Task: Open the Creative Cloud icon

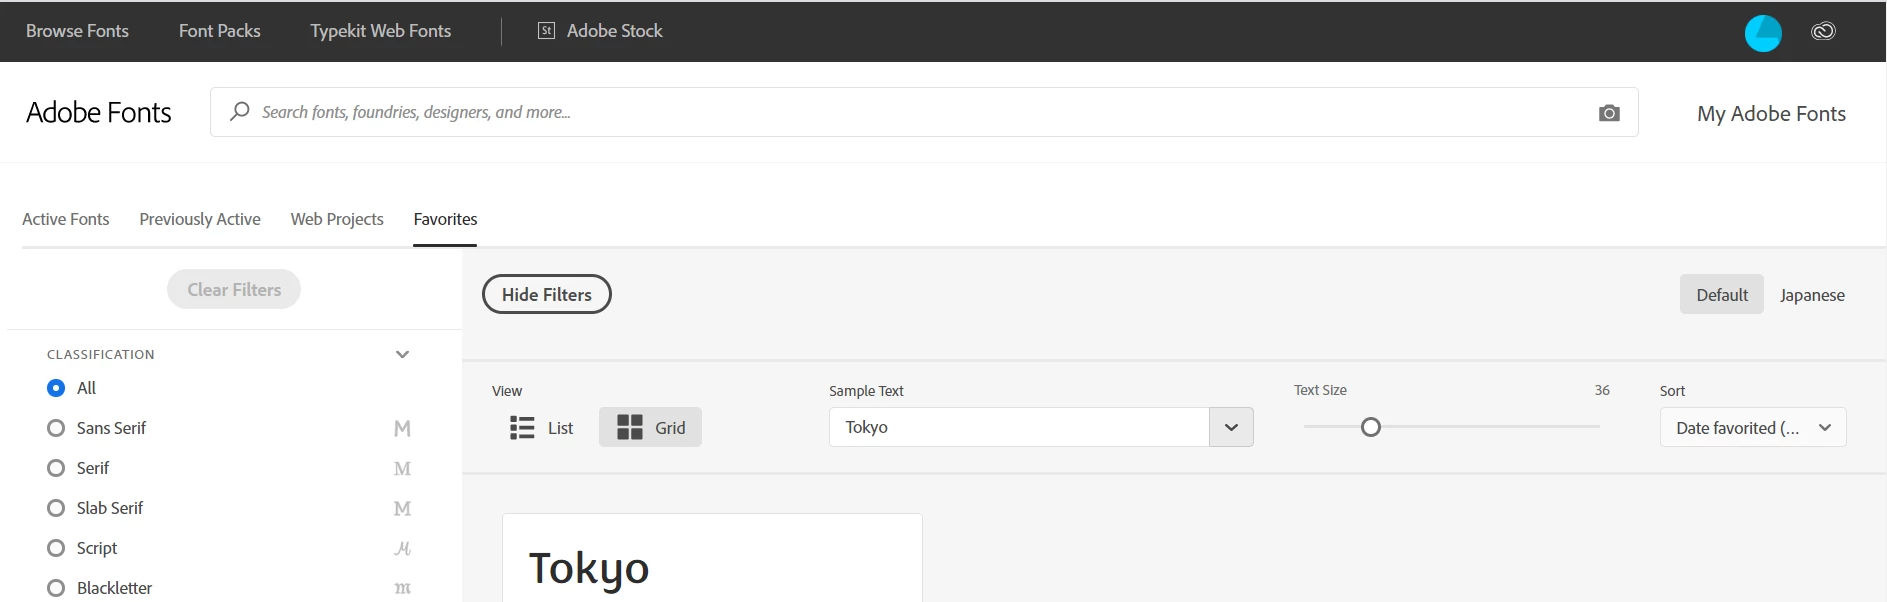Action: click(x=1823, y=31)
